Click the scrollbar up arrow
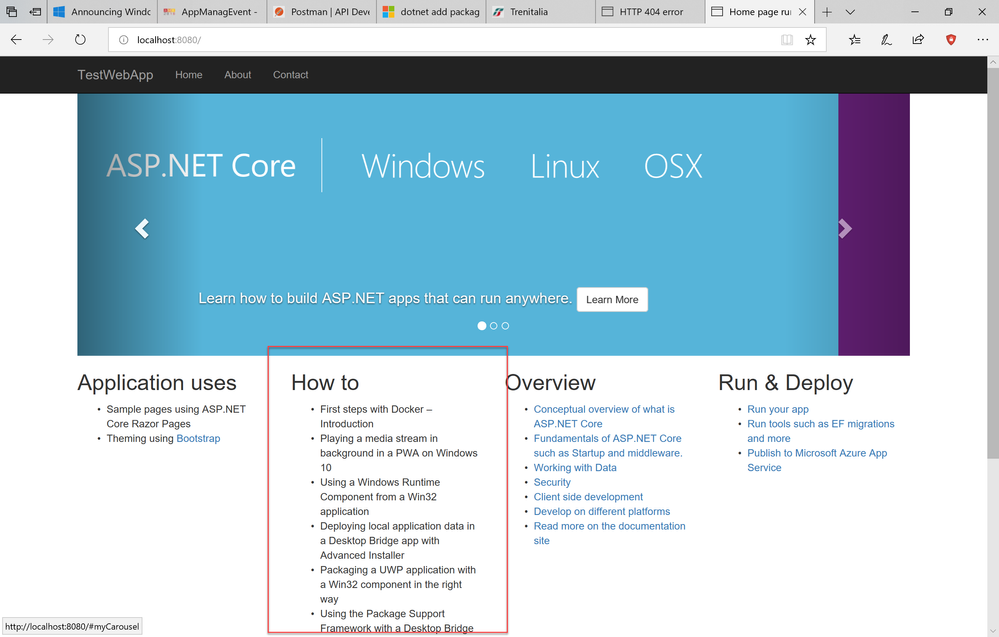 coord(993,62)
